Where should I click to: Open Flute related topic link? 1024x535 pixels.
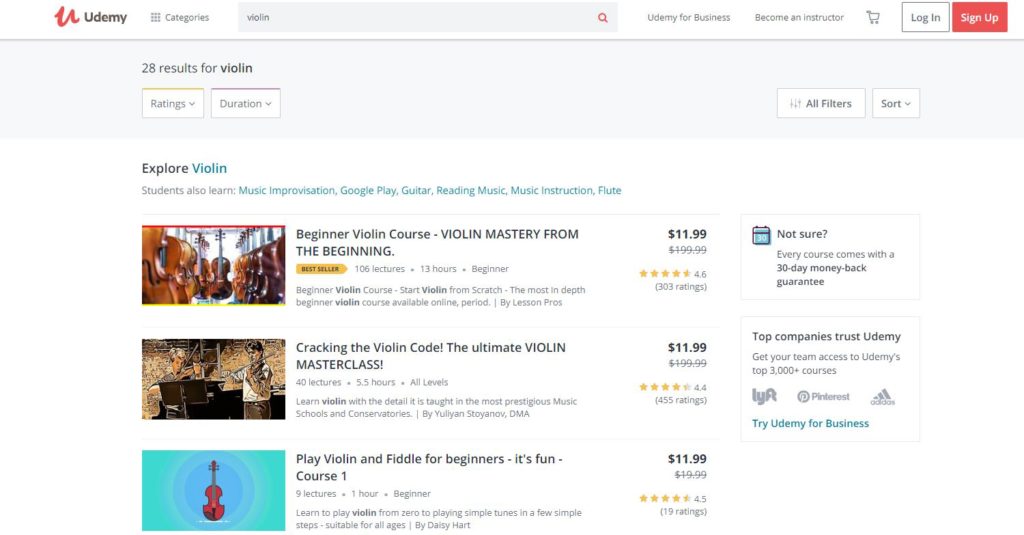[x=609, y=190]
